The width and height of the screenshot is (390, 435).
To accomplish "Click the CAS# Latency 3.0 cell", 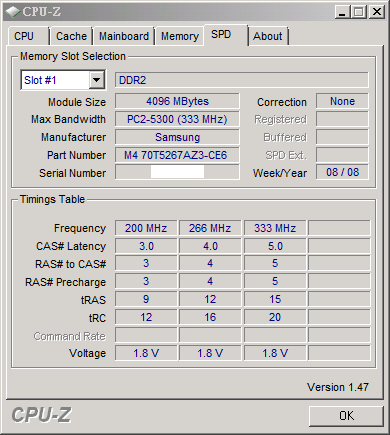I will coord(146,246).
